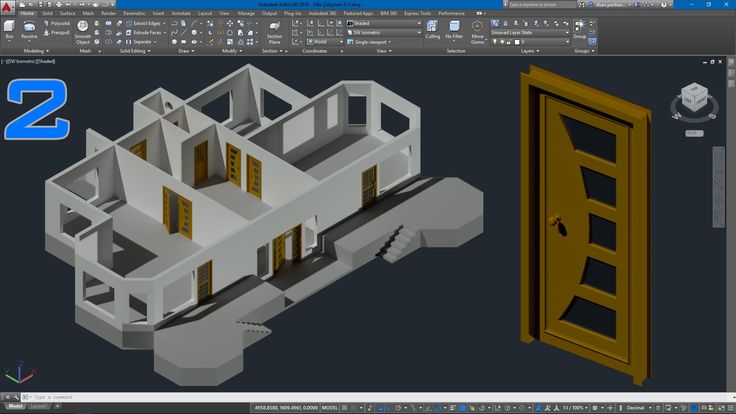Image resolution: width=736 pixels, height=414 pixels.
Task: Click the customization icon in status bar
Action: pyautogui.click(x=731, y=408)
